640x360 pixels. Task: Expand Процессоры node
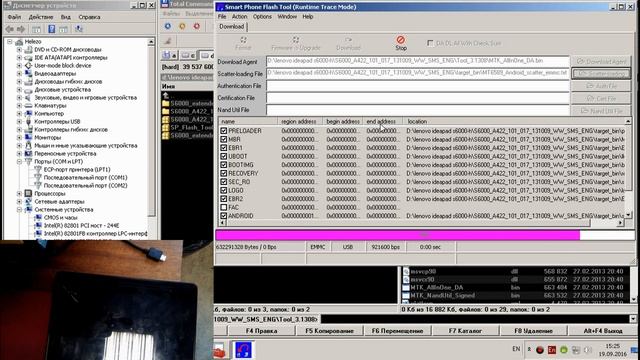pos(19,193)
